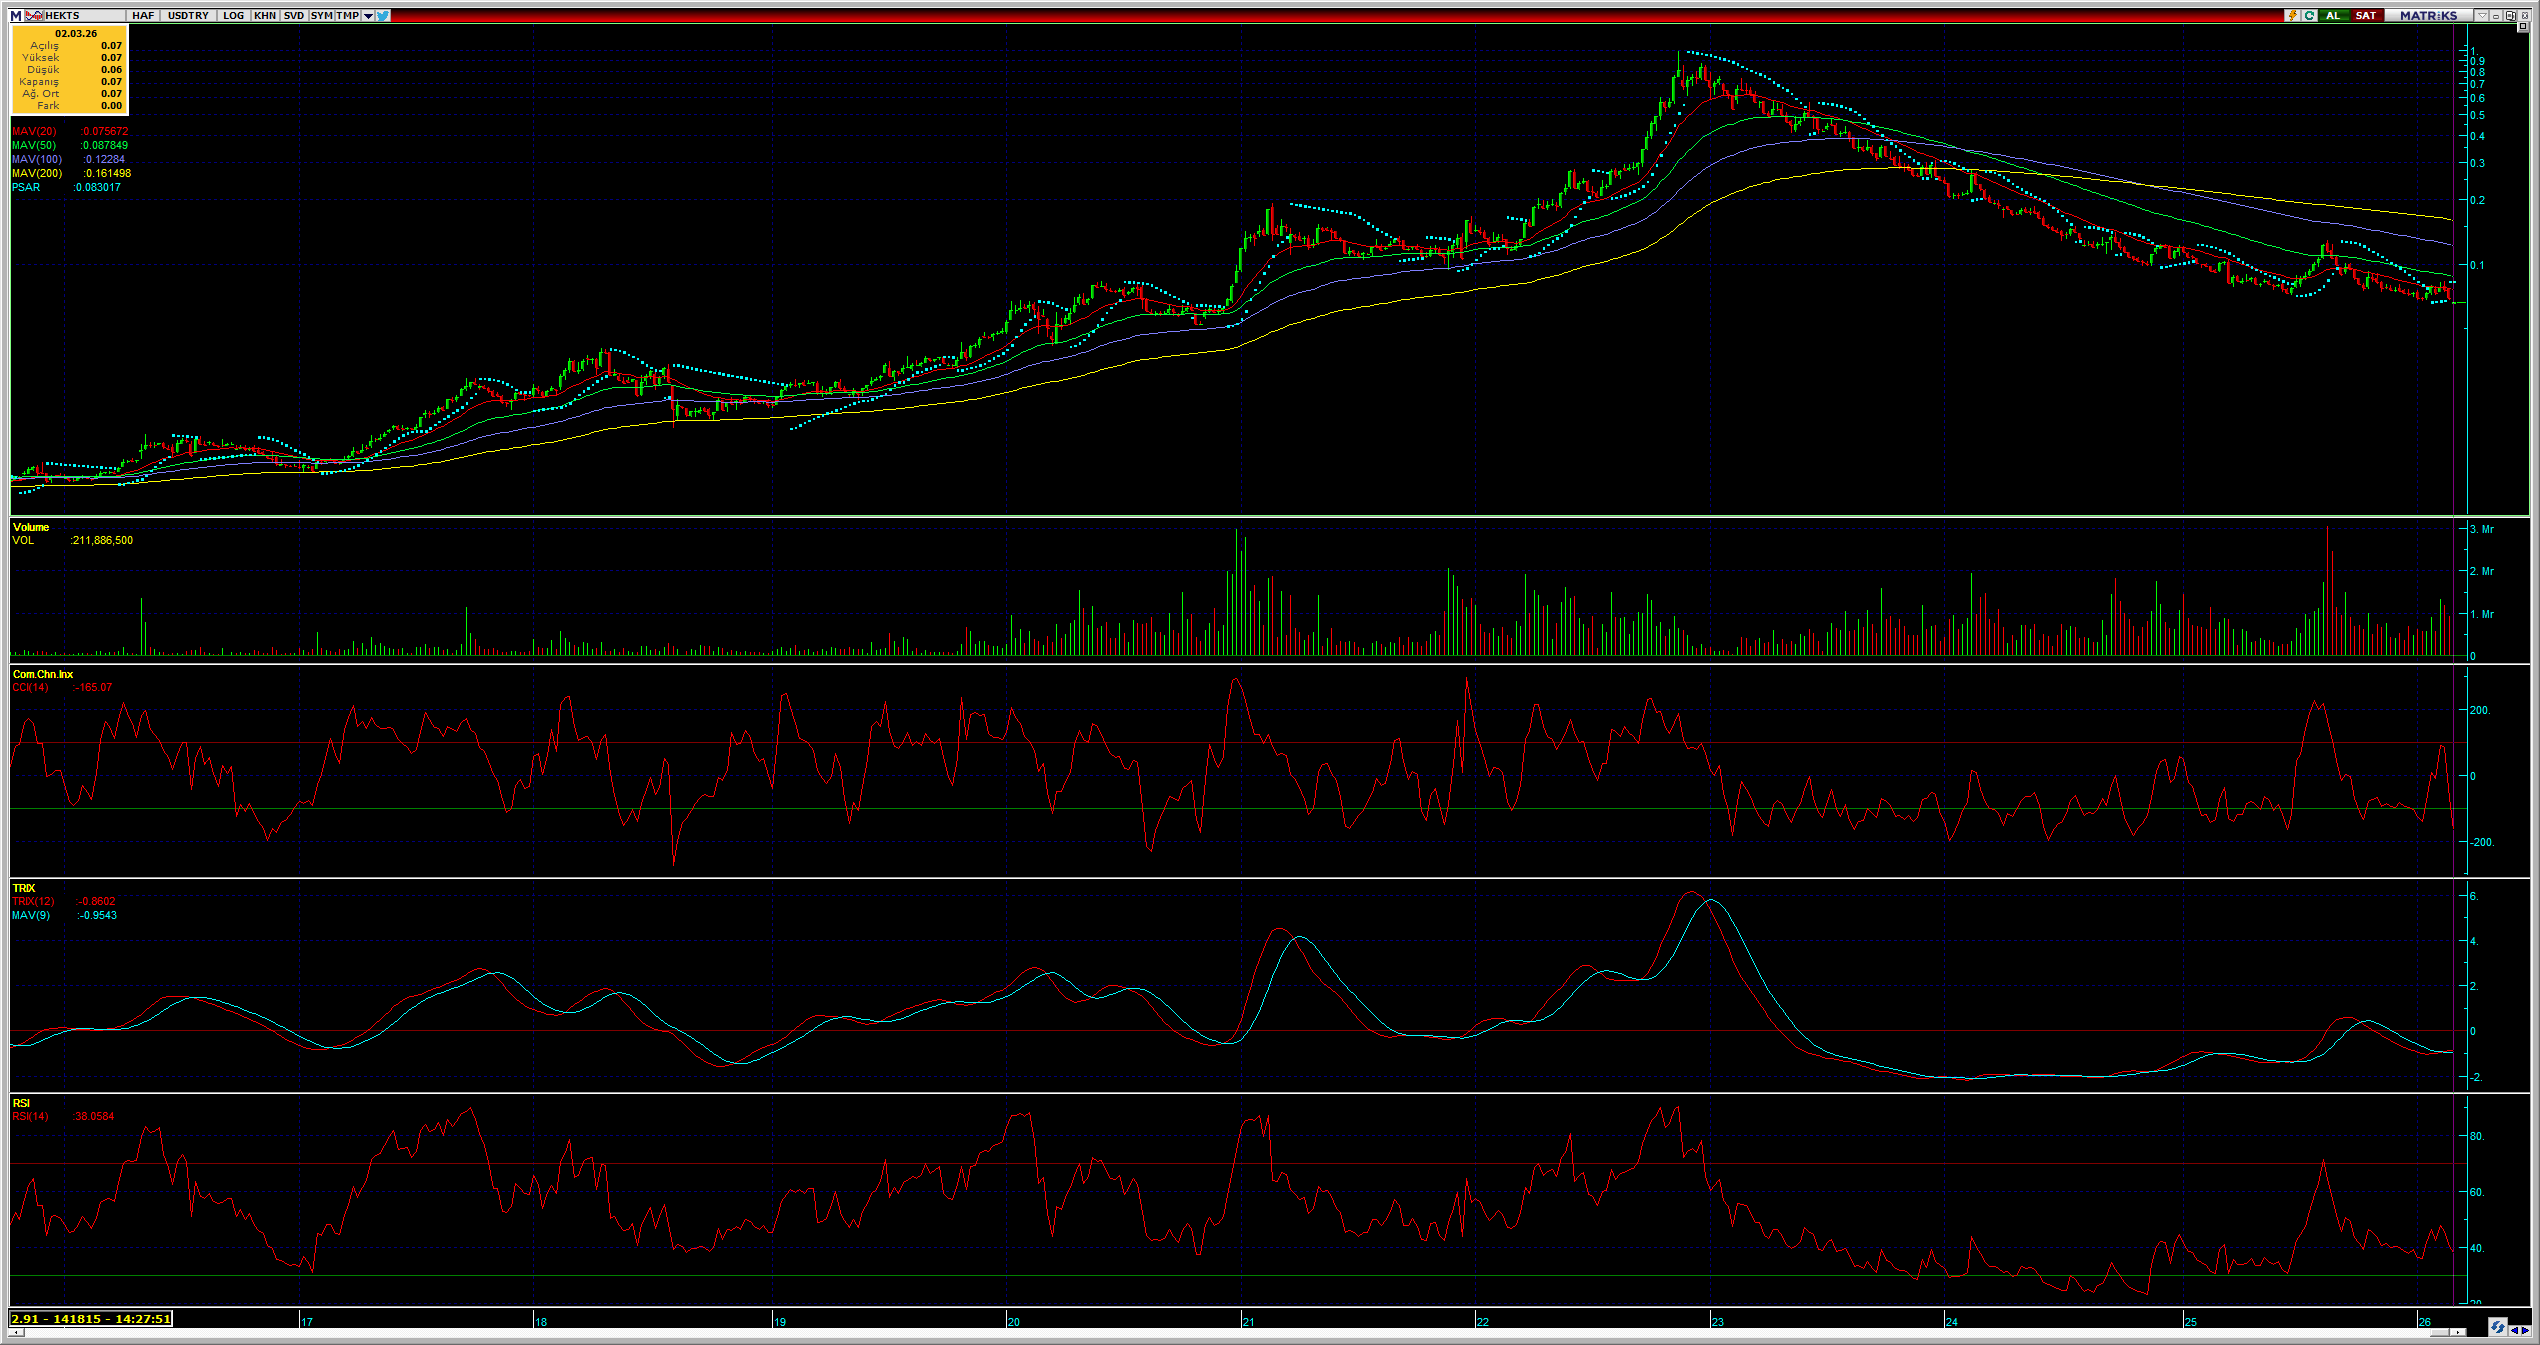
Task: Click the orange lightning bolt icon
Action: (x=2292, y=16)
